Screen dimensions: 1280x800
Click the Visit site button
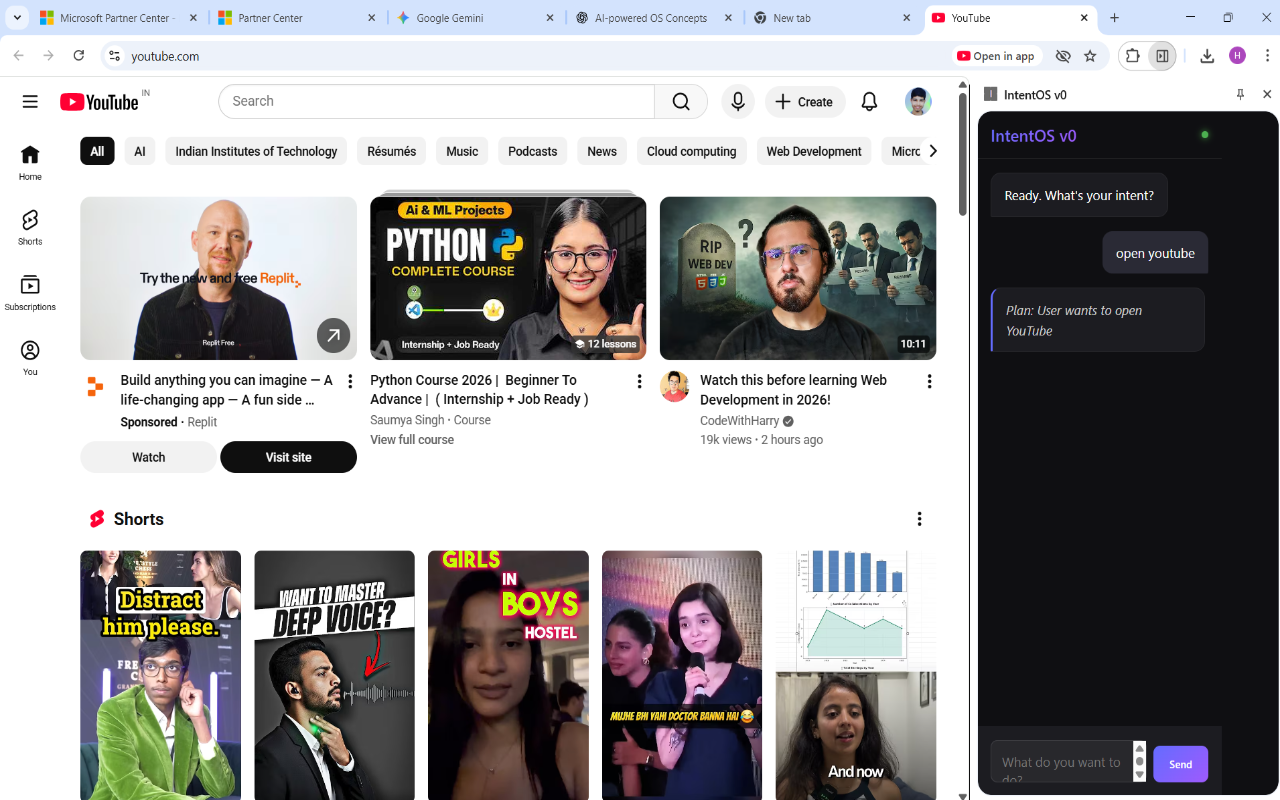(288, 457)
